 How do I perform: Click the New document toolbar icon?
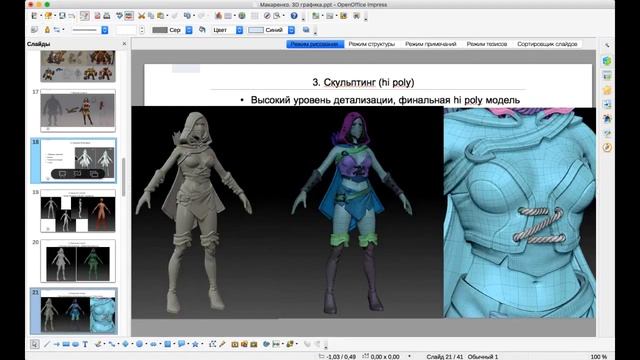click(x=34, y=16)
